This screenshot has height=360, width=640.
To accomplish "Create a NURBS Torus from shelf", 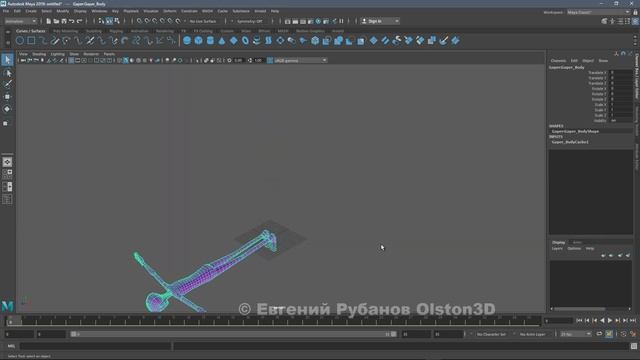I will [x=245, y=40].
